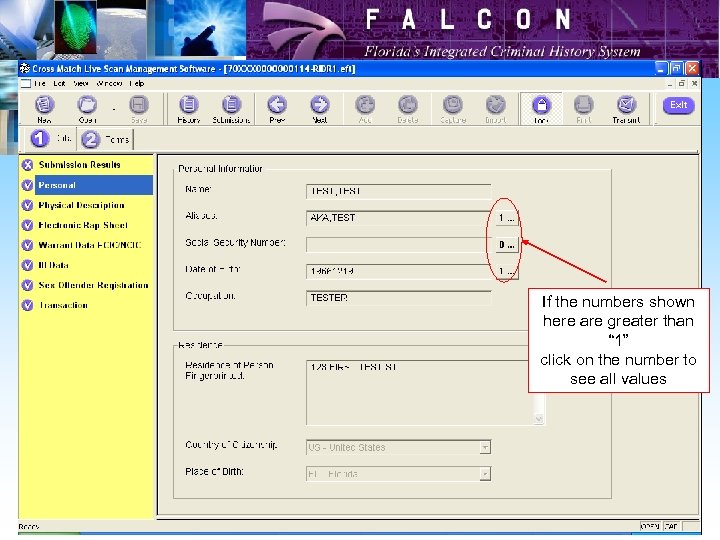Switch to step 1 Data tab
Viewport: 720px width, 540px height.
51,139
